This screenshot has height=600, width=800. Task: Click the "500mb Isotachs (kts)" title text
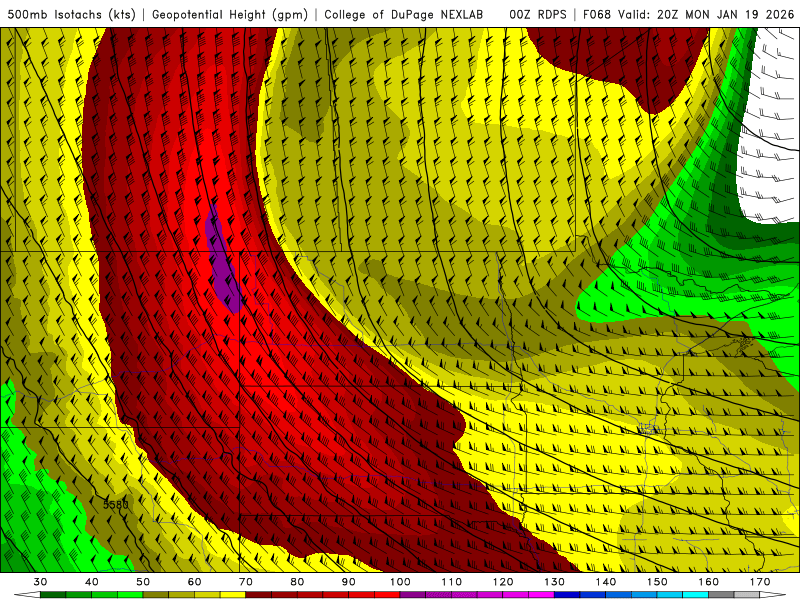click(x=71, y=14)
